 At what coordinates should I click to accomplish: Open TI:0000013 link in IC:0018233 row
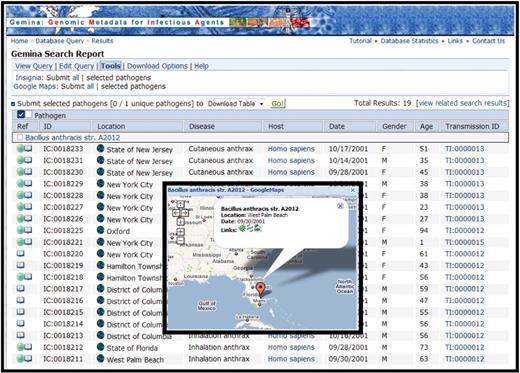[x=465, y=149]
